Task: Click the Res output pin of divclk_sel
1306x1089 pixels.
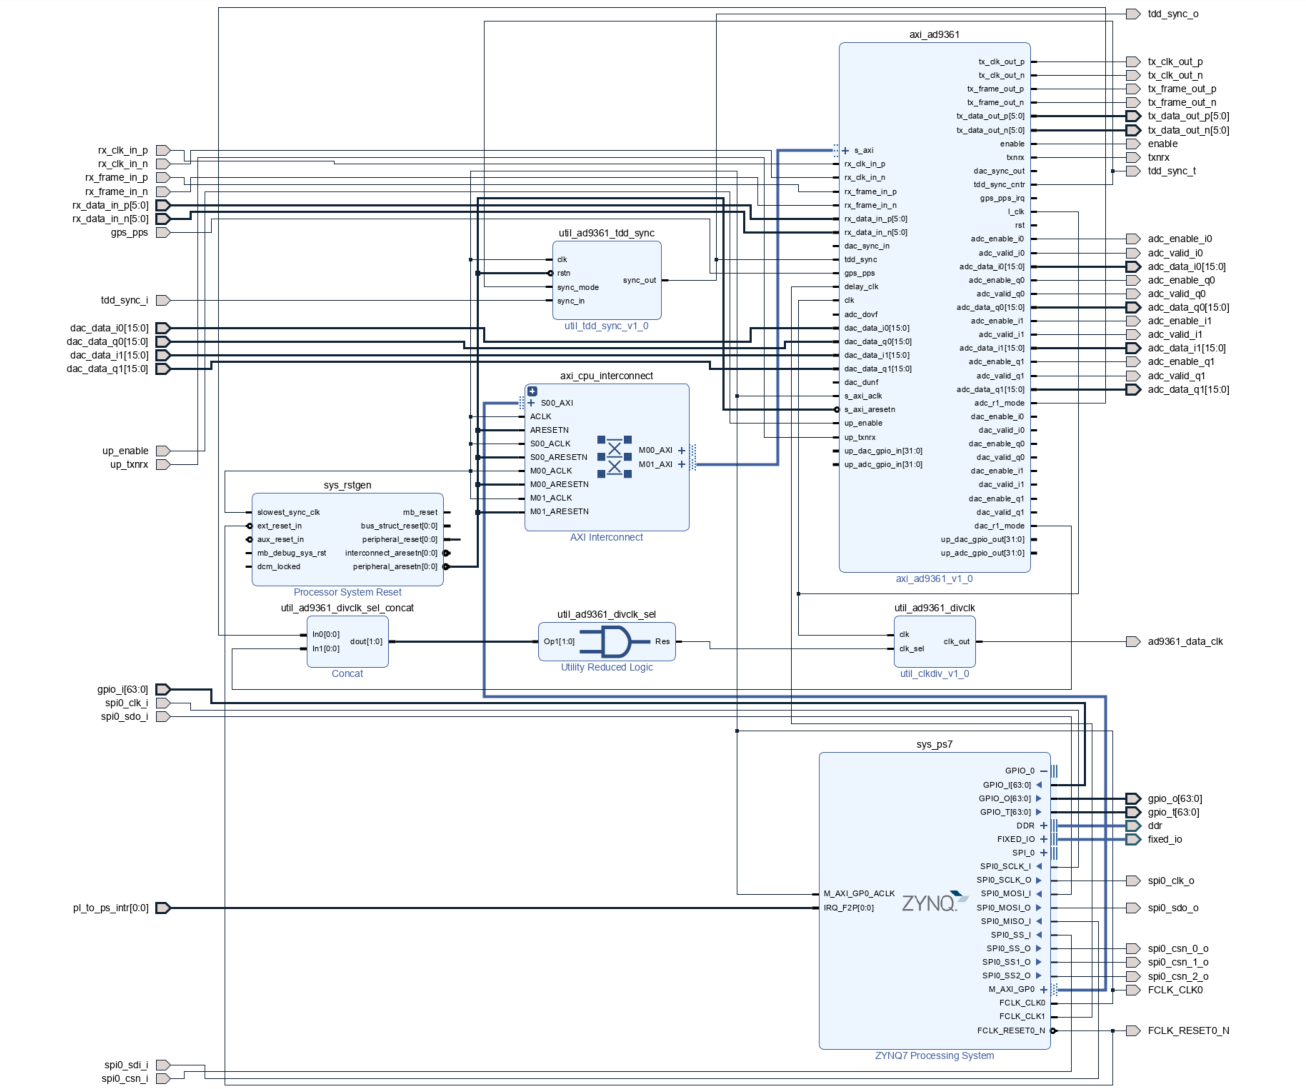Action: (x=662, y=642)
